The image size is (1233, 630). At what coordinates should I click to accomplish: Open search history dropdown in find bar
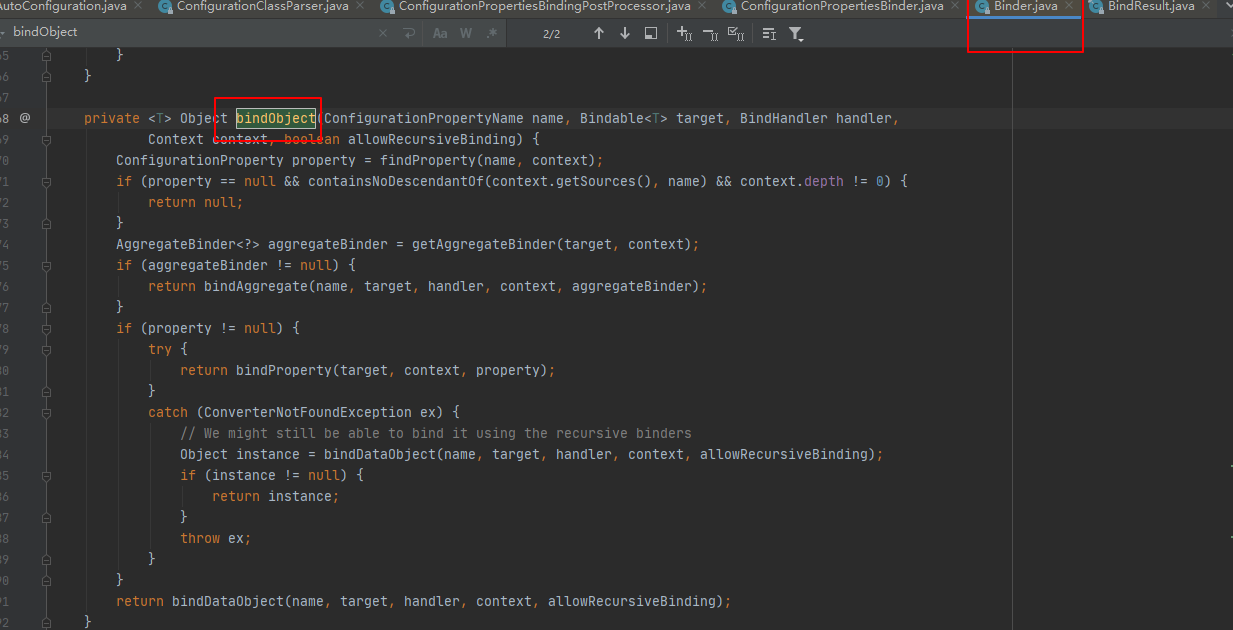pos(3,33)
